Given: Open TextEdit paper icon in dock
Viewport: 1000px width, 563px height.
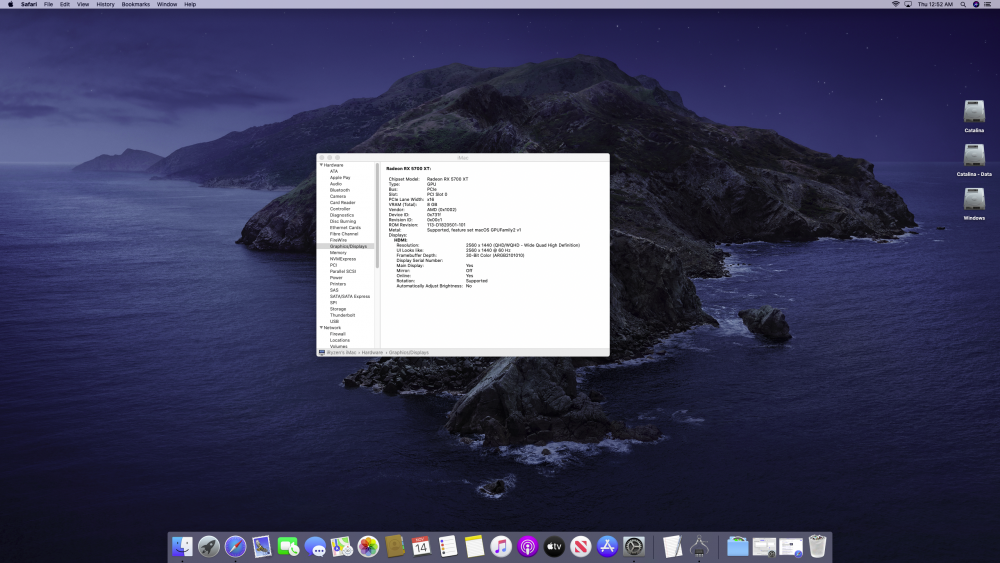Looking at the screenshot, I should click(672, 546).
